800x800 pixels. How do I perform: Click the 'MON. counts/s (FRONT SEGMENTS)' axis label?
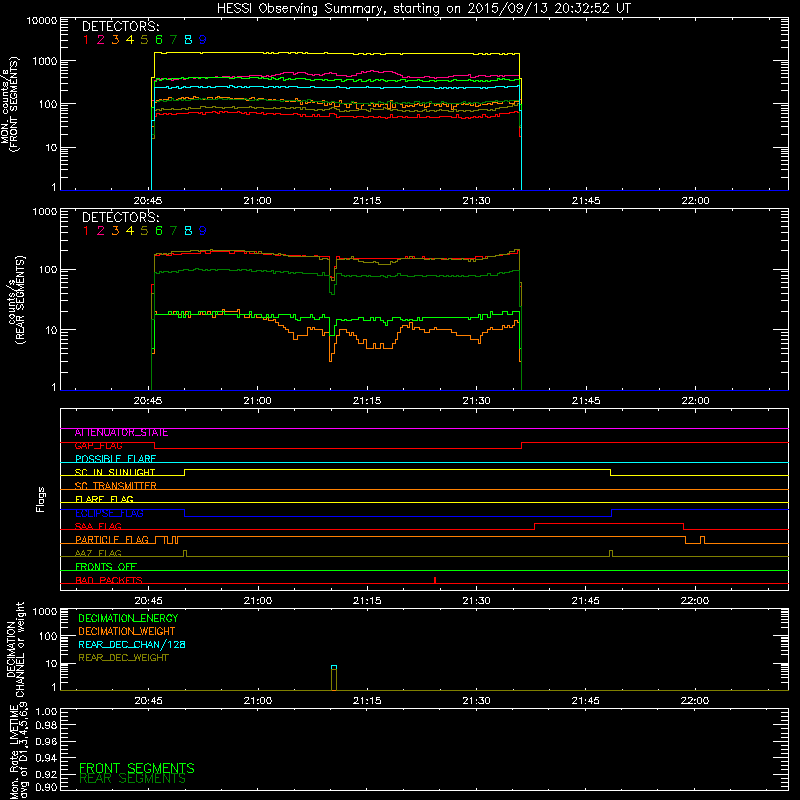pos(9,105)
